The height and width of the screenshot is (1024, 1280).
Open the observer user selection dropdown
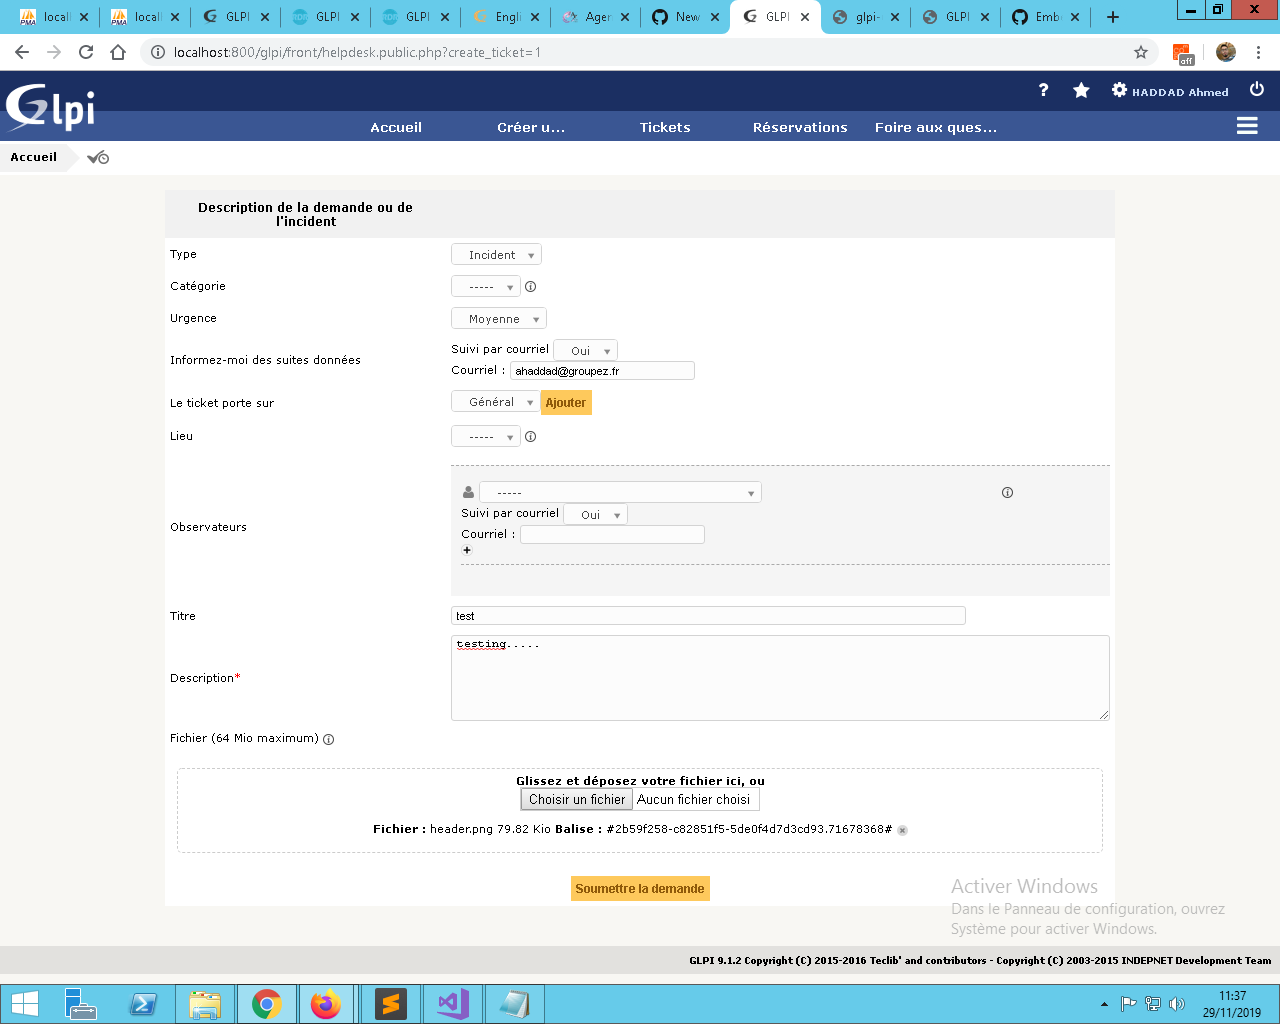pos(620,493)
